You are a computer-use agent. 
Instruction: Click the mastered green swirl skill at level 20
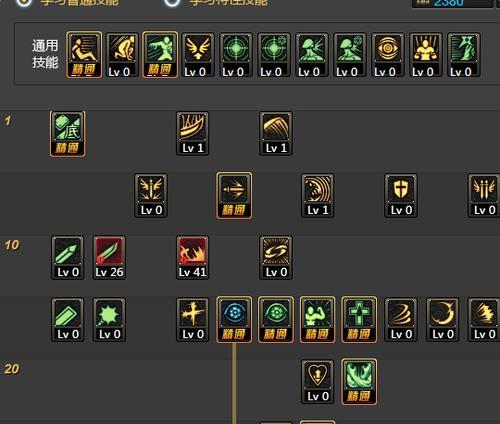[359, 381]
